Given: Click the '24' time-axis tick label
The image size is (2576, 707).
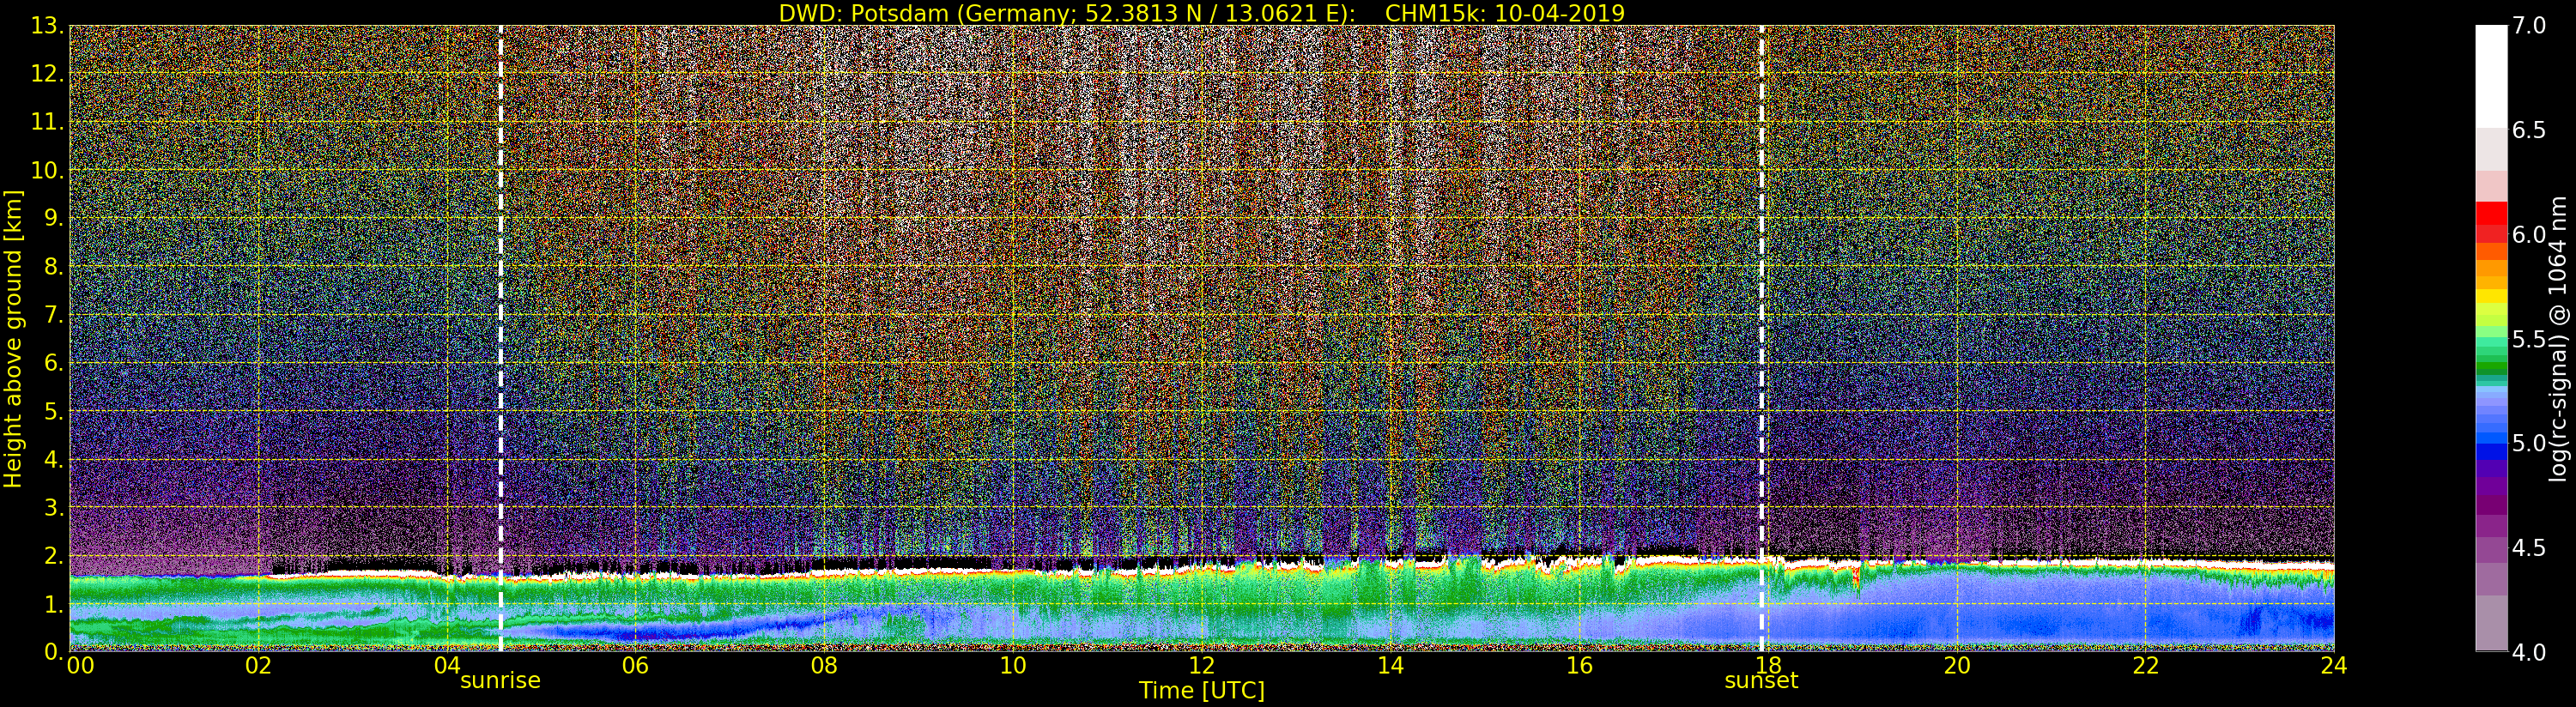Looking at the screenshot, I should 2334,666.
